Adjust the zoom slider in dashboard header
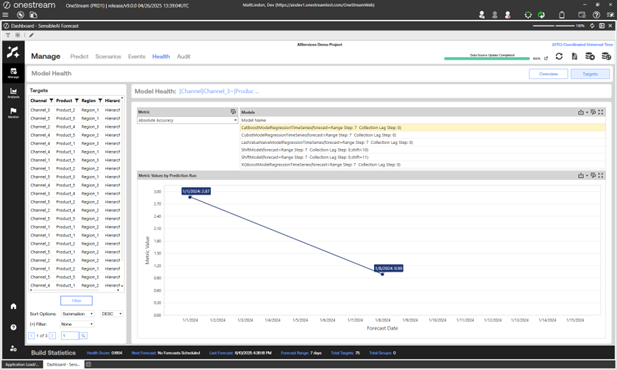The width and height of the screenshot is (617, 370). (x=554, y=26)
